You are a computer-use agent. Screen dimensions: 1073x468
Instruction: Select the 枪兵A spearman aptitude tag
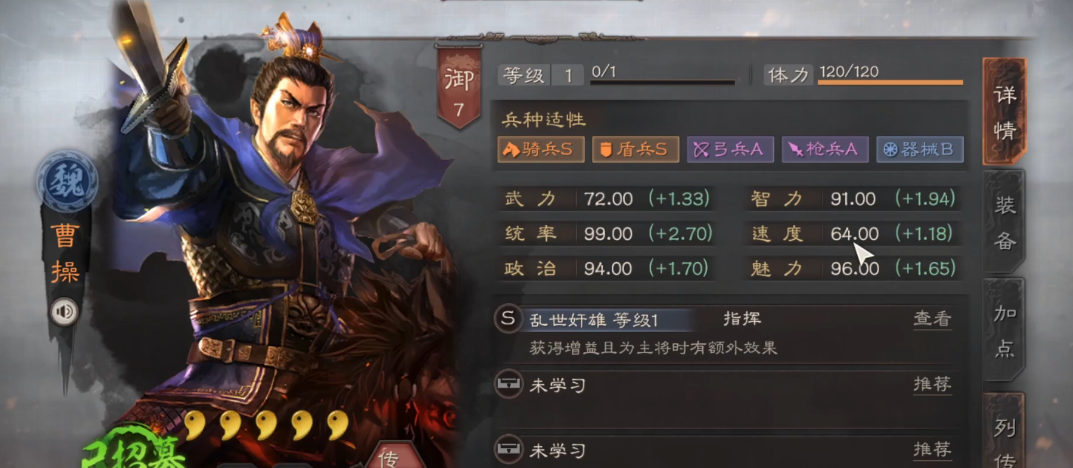(825, 150)
